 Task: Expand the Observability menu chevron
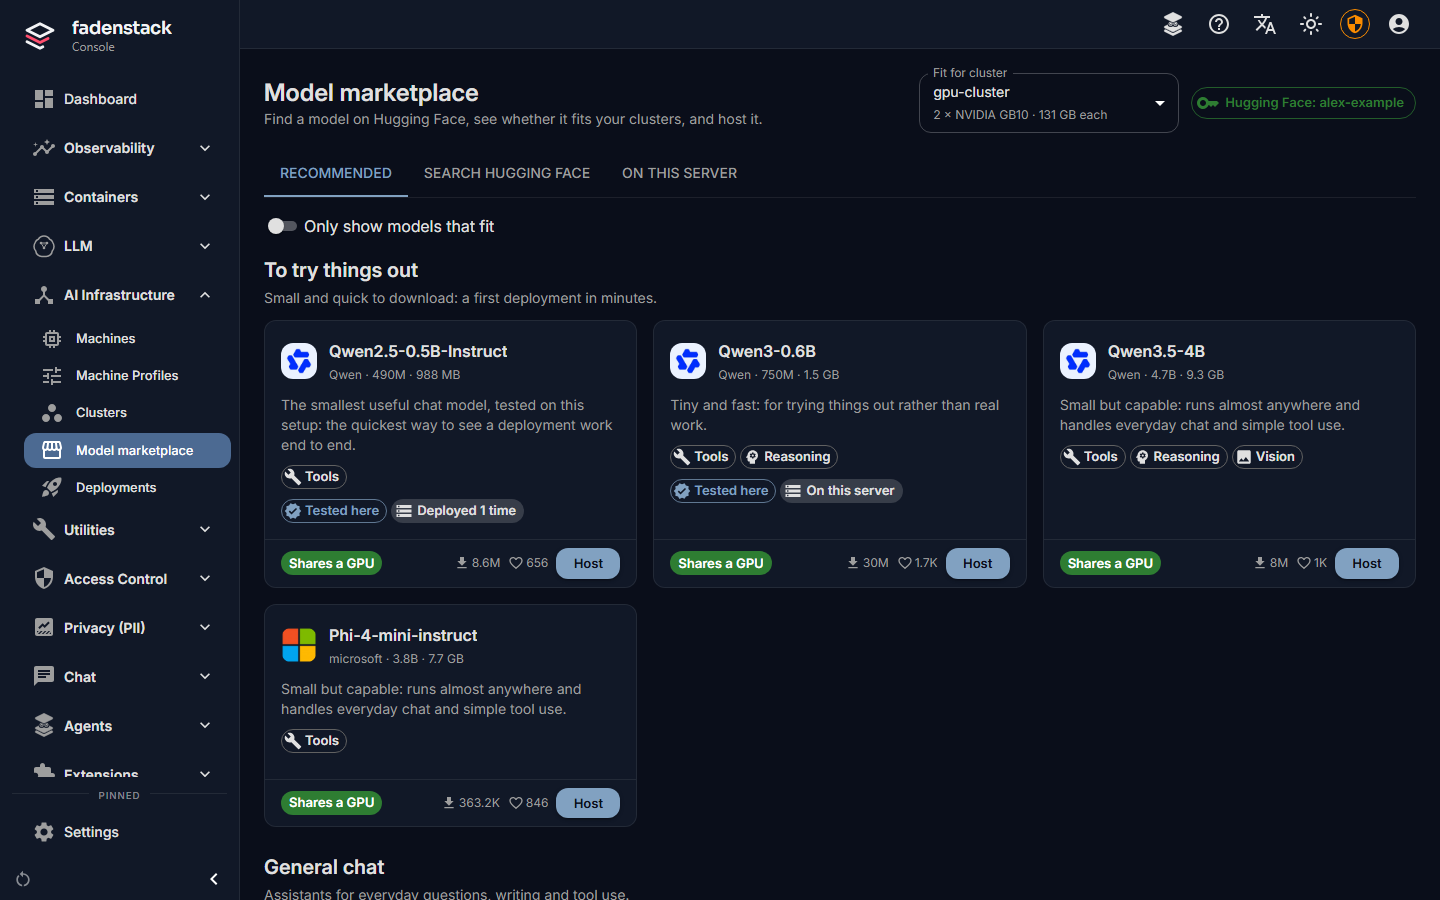[x=205, y=148]
